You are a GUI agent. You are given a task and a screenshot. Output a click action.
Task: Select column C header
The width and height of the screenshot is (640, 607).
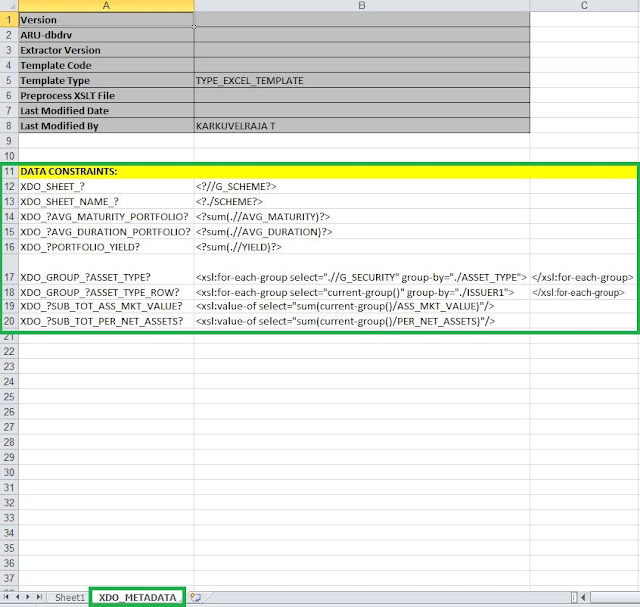coord(584,6)
